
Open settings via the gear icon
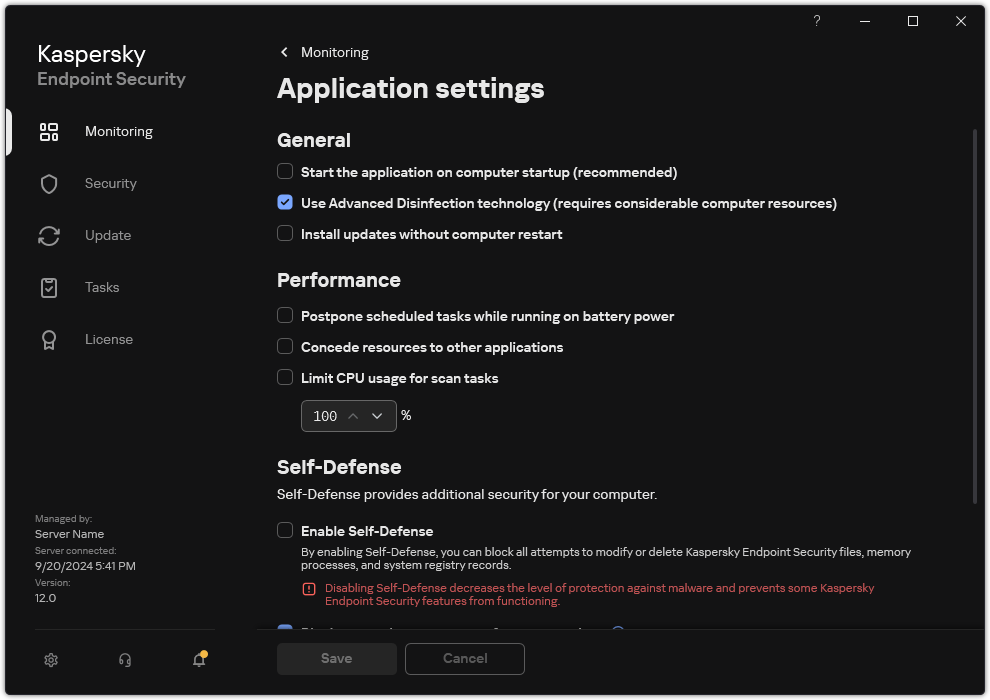[x=52, y=659]
